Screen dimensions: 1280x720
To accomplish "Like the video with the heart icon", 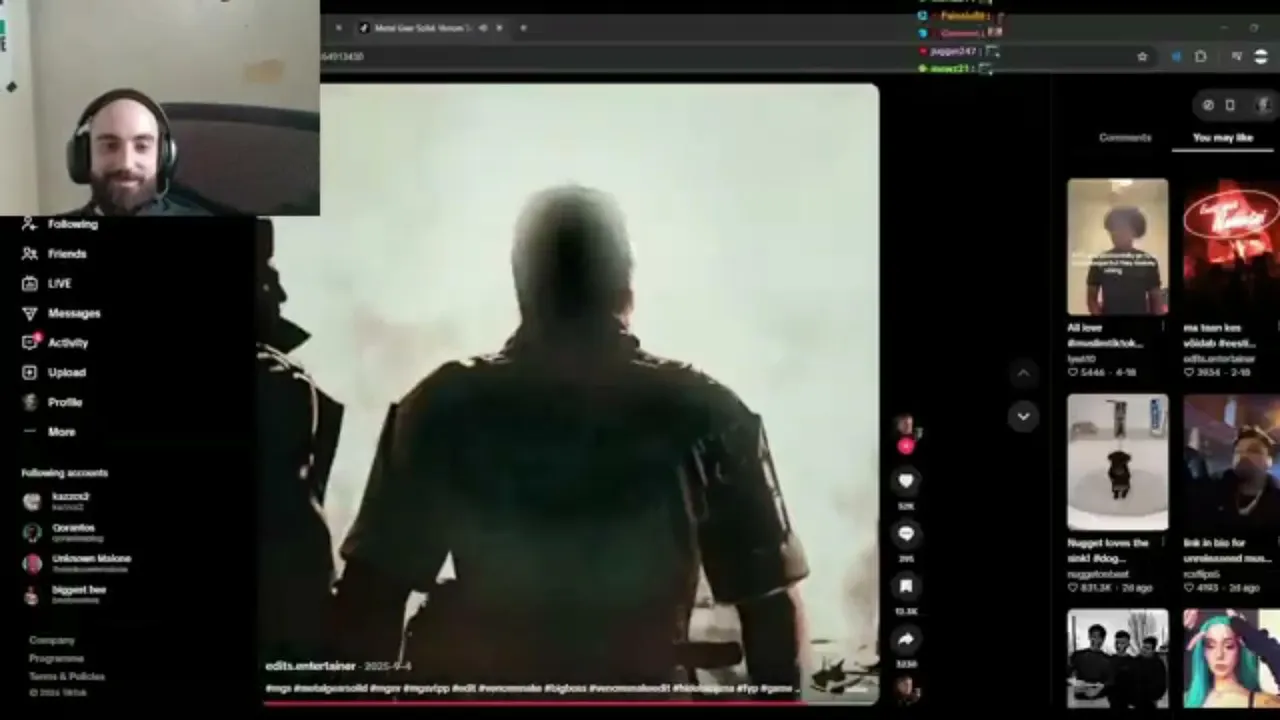I will (x=906, y=481).
